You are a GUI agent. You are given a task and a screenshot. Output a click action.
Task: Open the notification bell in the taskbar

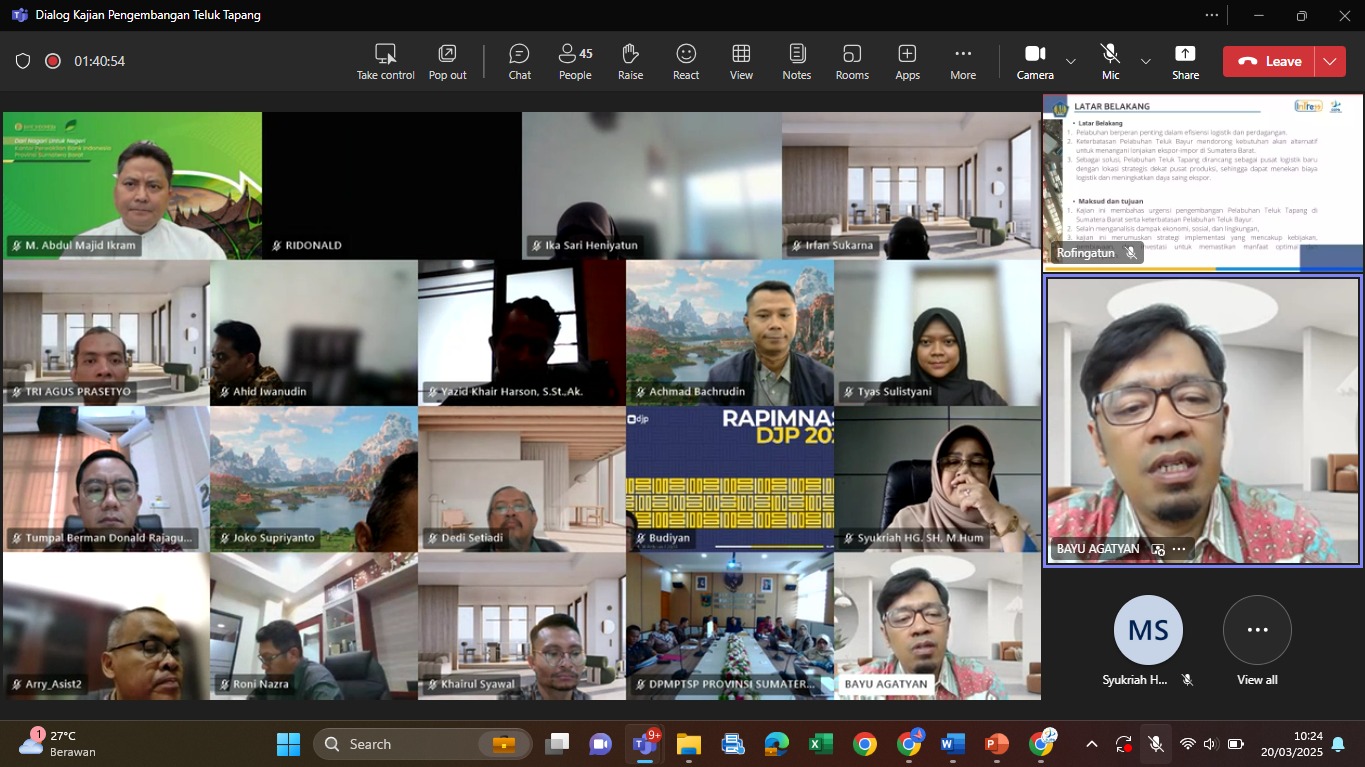click(1338, 744)
